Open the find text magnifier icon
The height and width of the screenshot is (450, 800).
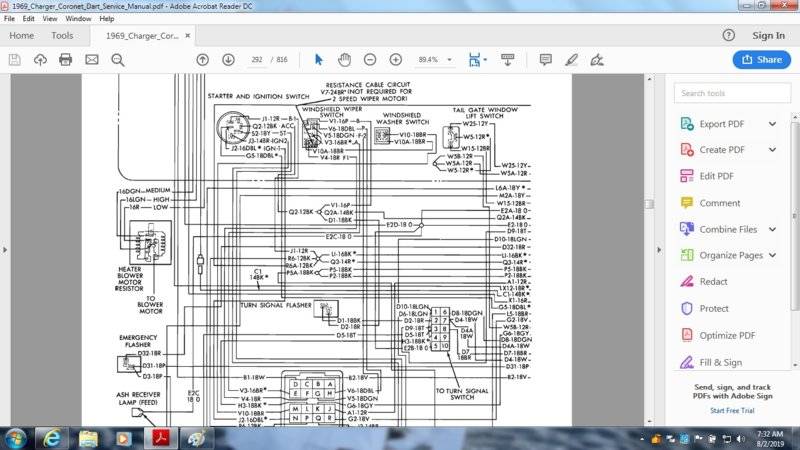(x=118, y=60)
